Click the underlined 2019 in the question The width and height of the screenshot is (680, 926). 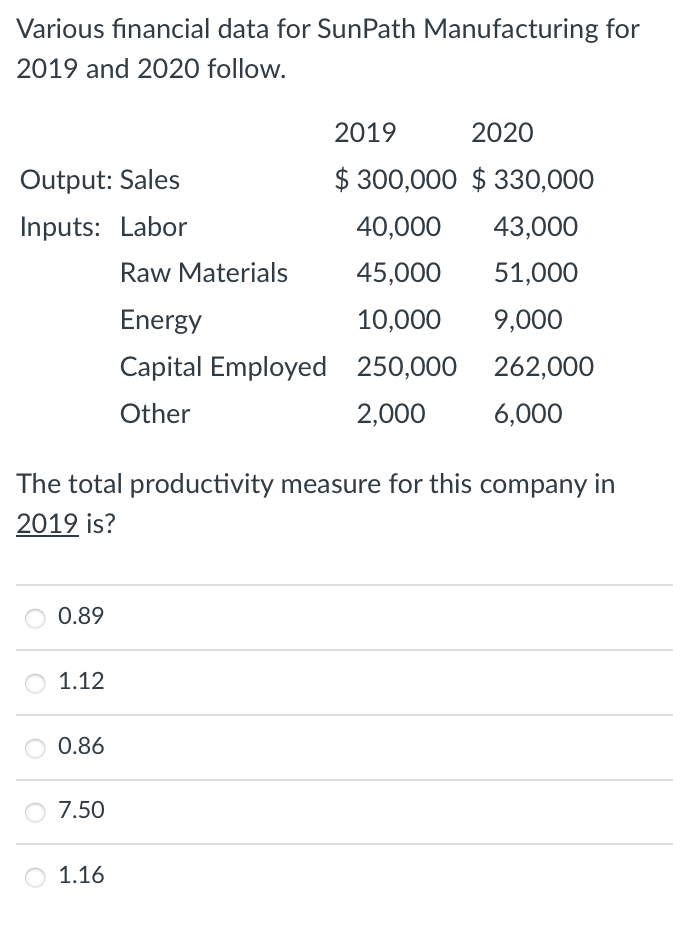tap(47, 525)
